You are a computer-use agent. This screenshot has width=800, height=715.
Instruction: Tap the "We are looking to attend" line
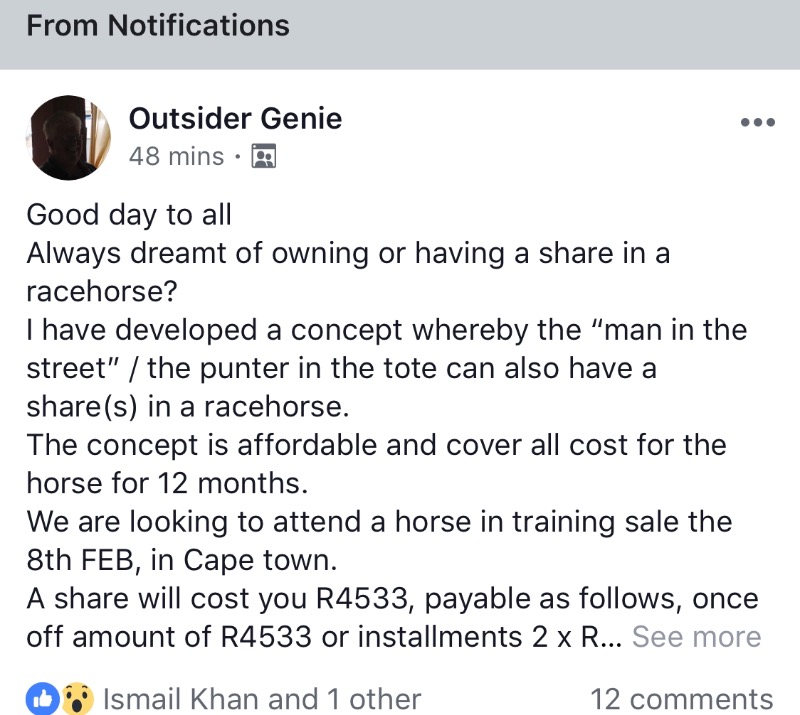click(x=379, y=521)
